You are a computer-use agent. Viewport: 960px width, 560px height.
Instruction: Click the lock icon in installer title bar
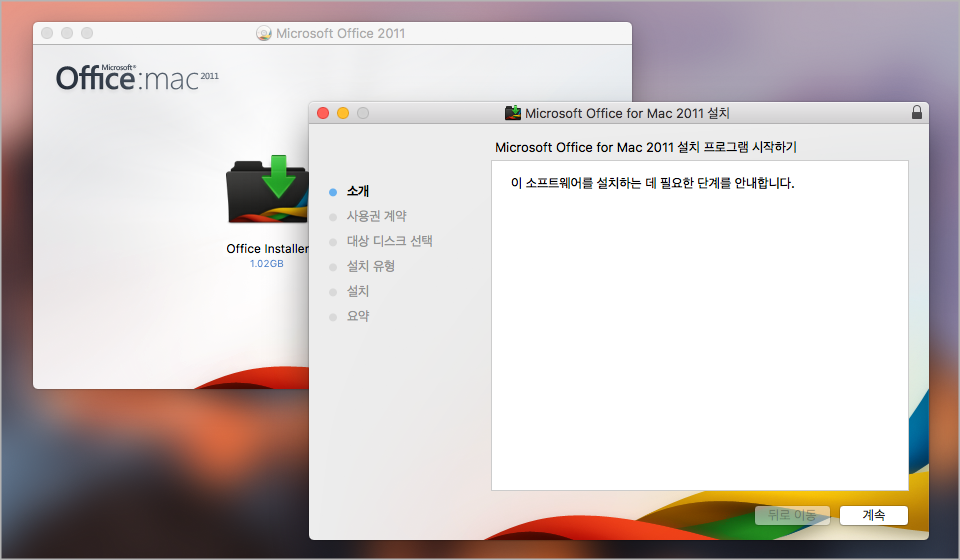[x=917, y=112]
